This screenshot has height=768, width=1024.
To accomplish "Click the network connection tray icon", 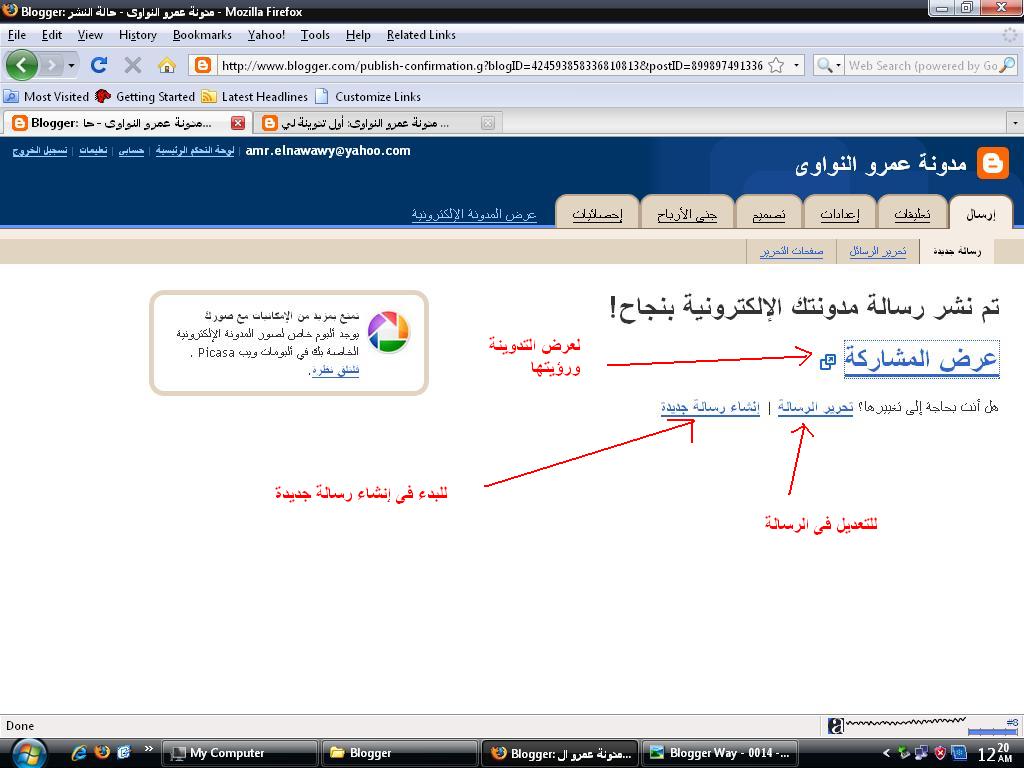I will (921, 753).
